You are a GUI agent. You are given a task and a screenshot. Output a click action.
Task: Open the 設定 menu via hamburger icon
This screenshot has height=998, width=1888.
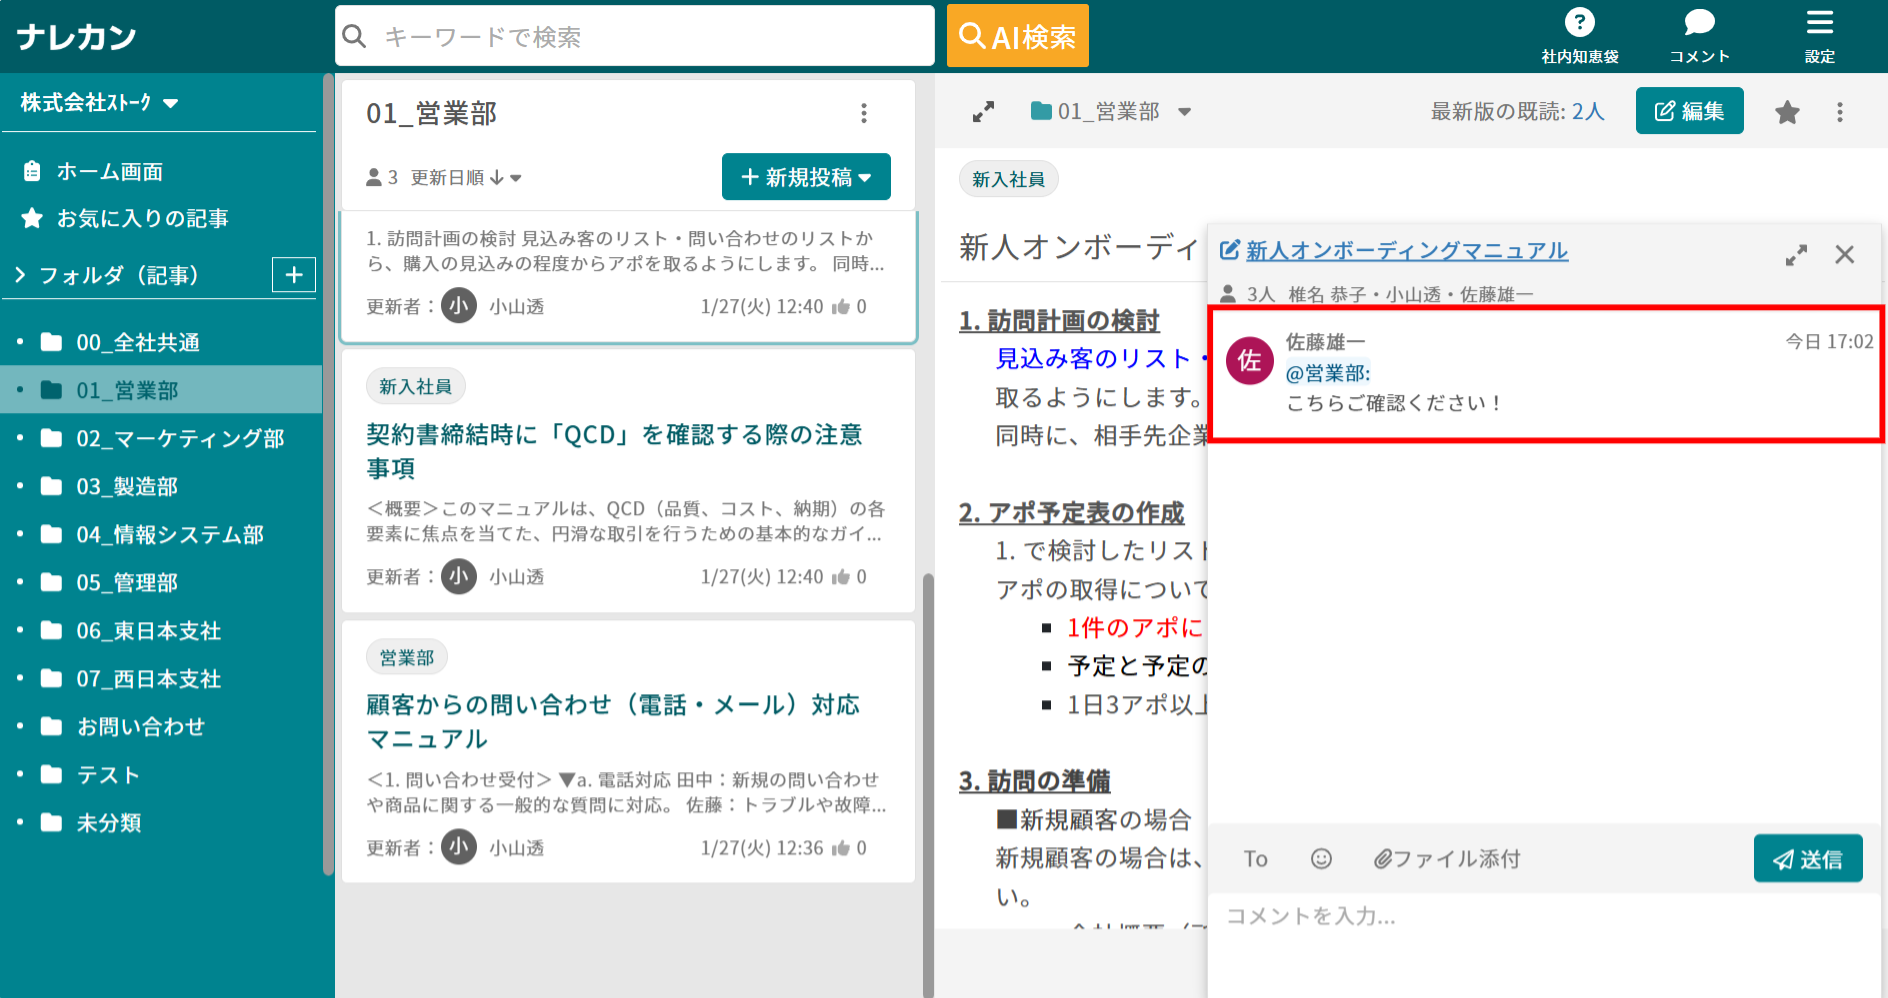point(1819,24)
